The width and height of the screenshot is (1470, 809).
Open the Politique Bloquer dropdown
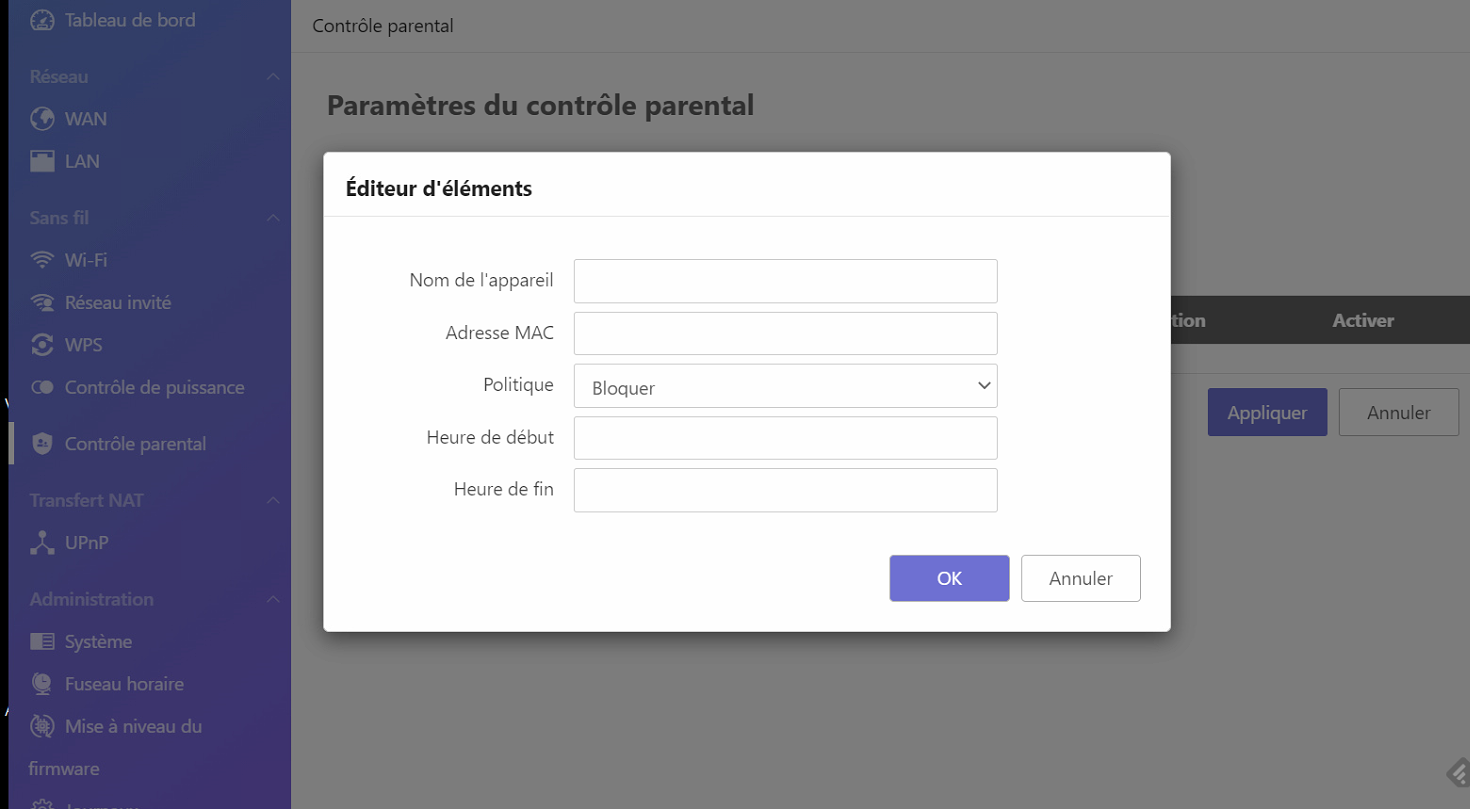click(x=785, y=386)
